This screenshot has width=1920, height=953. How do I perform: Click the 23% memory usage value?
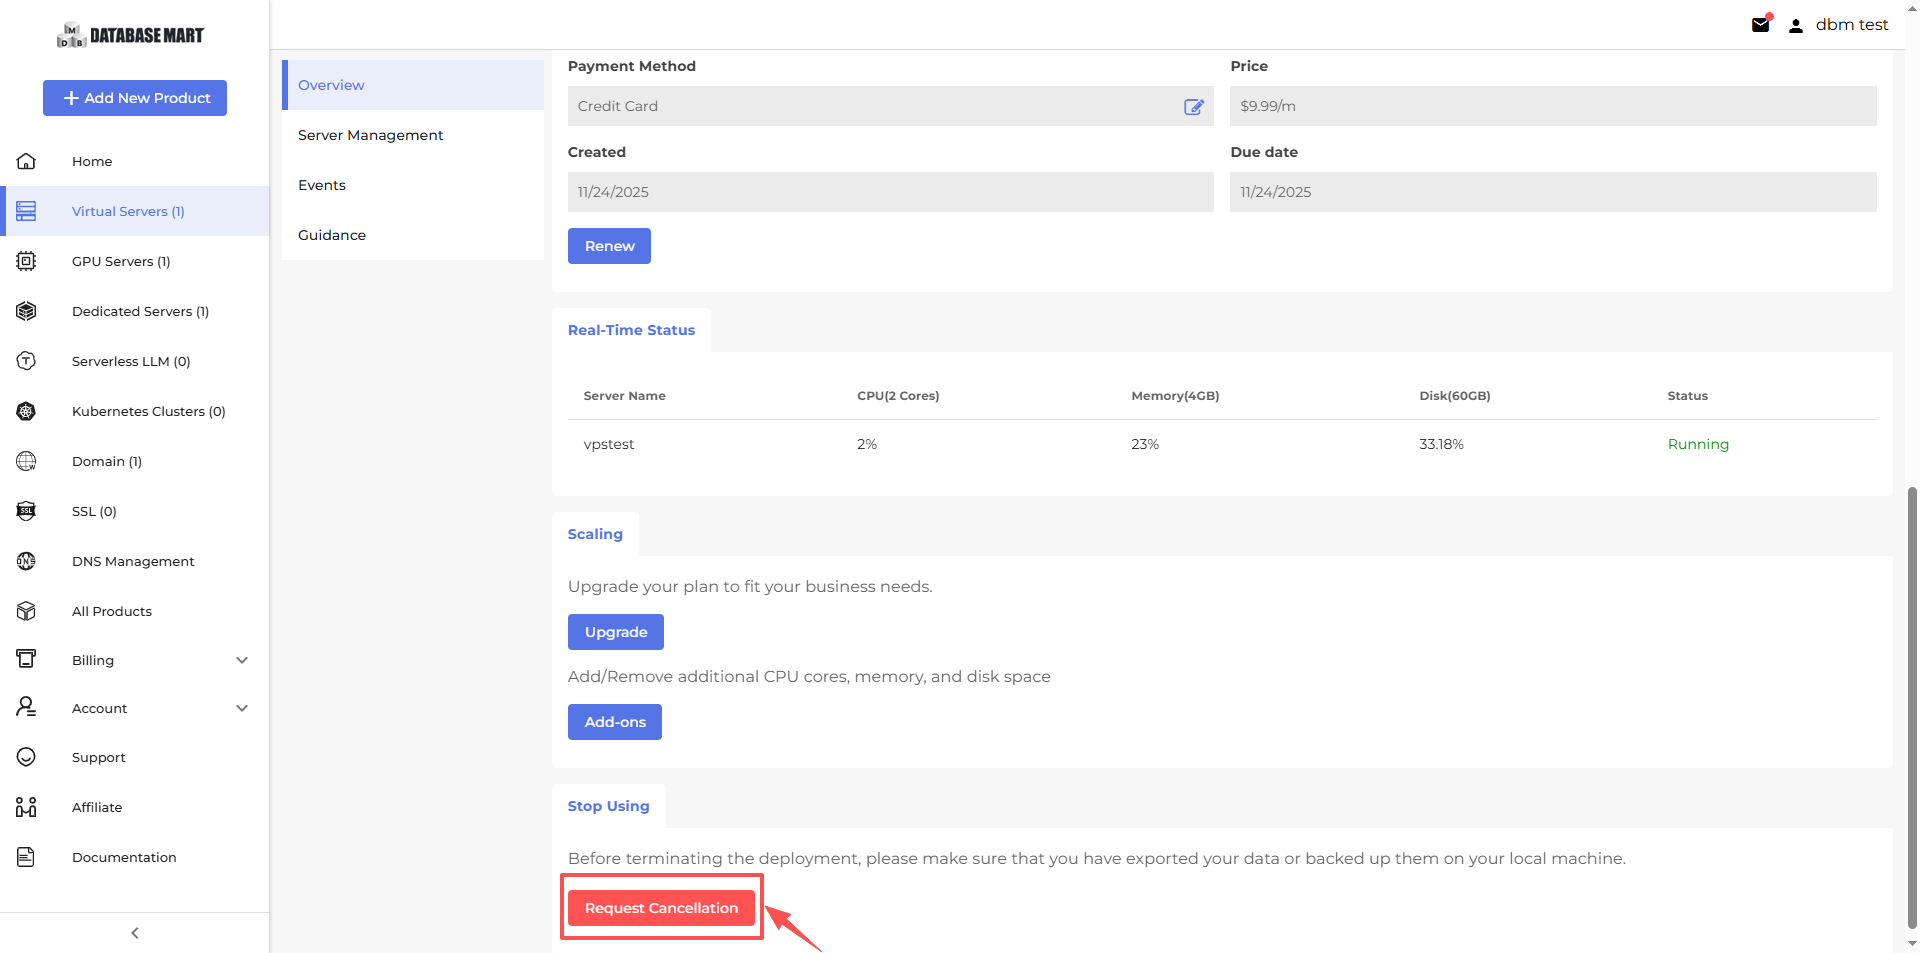[1145, 444]
